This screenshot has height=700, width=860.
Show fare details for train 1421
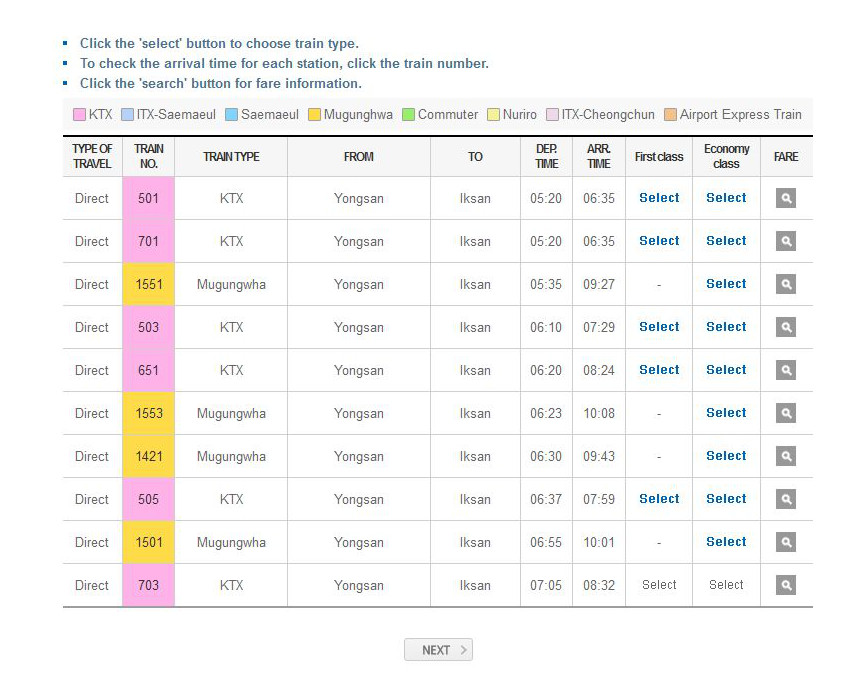coord(786,456)
